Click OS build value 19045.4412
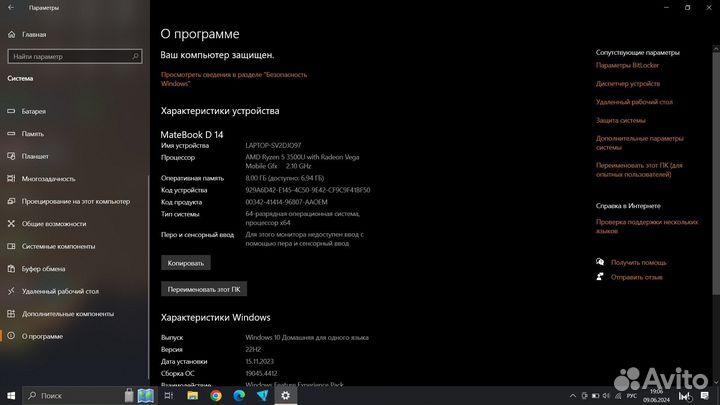This screenshot has width=720, height=405. point(261,373)
